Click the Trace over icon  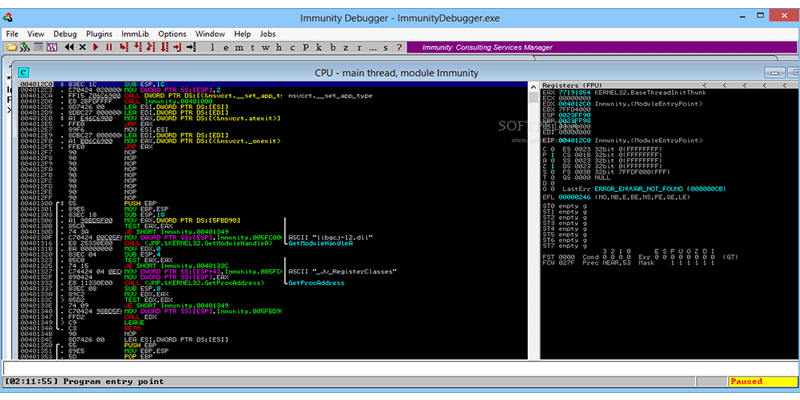[164, 47]
